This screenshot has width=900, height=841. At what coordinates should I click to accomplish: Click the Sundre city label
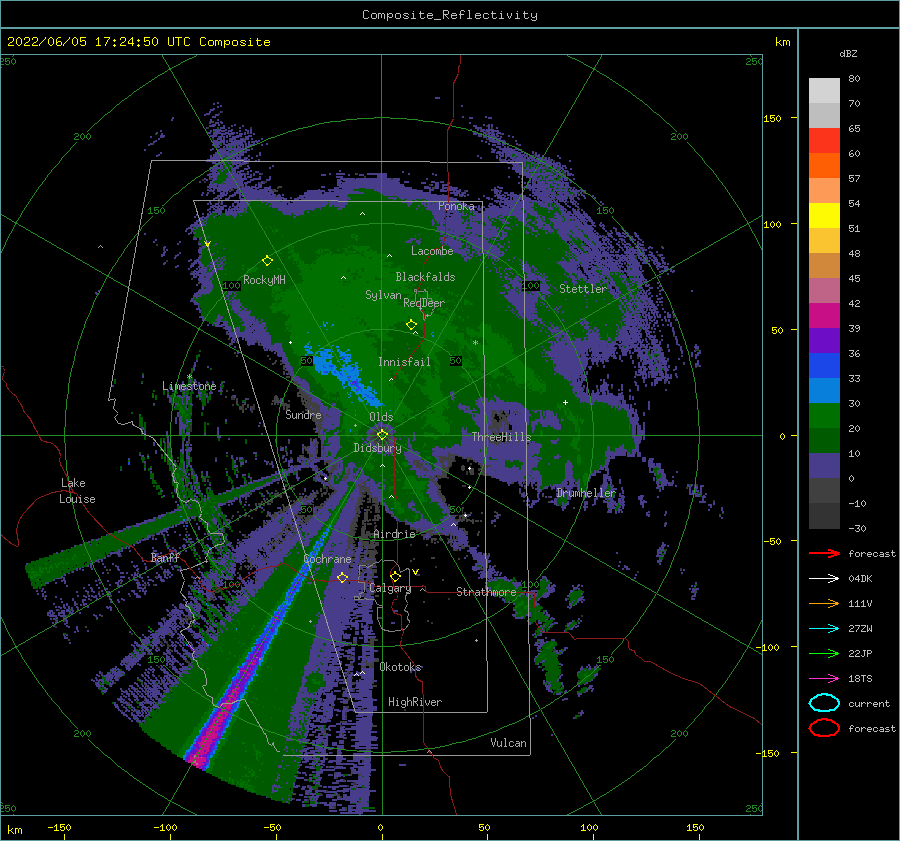click(304, 414)
